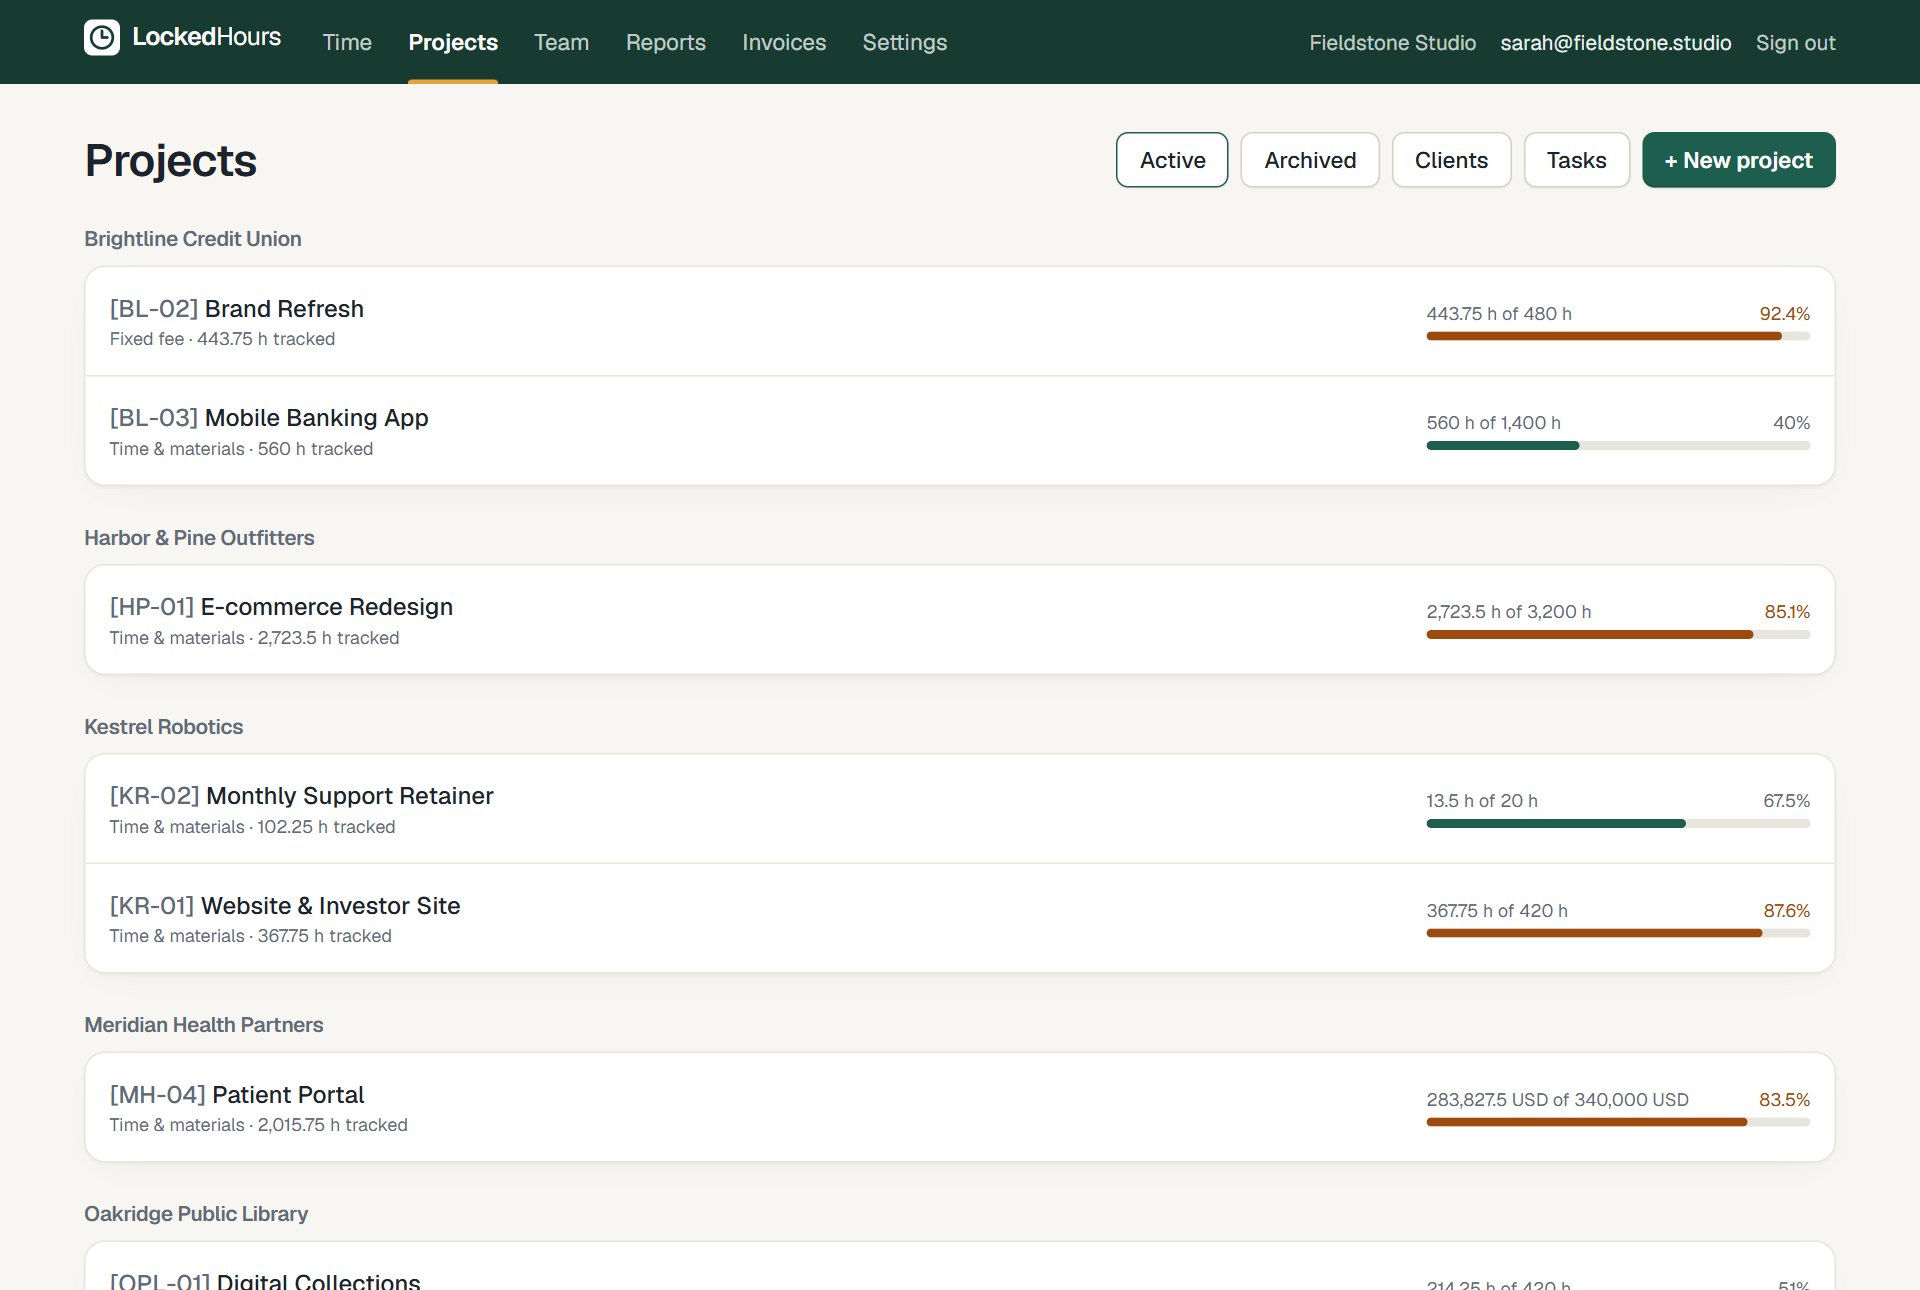Open the Tasks view
This screenshot has width=1920, height=1290.
(1576, 160)
